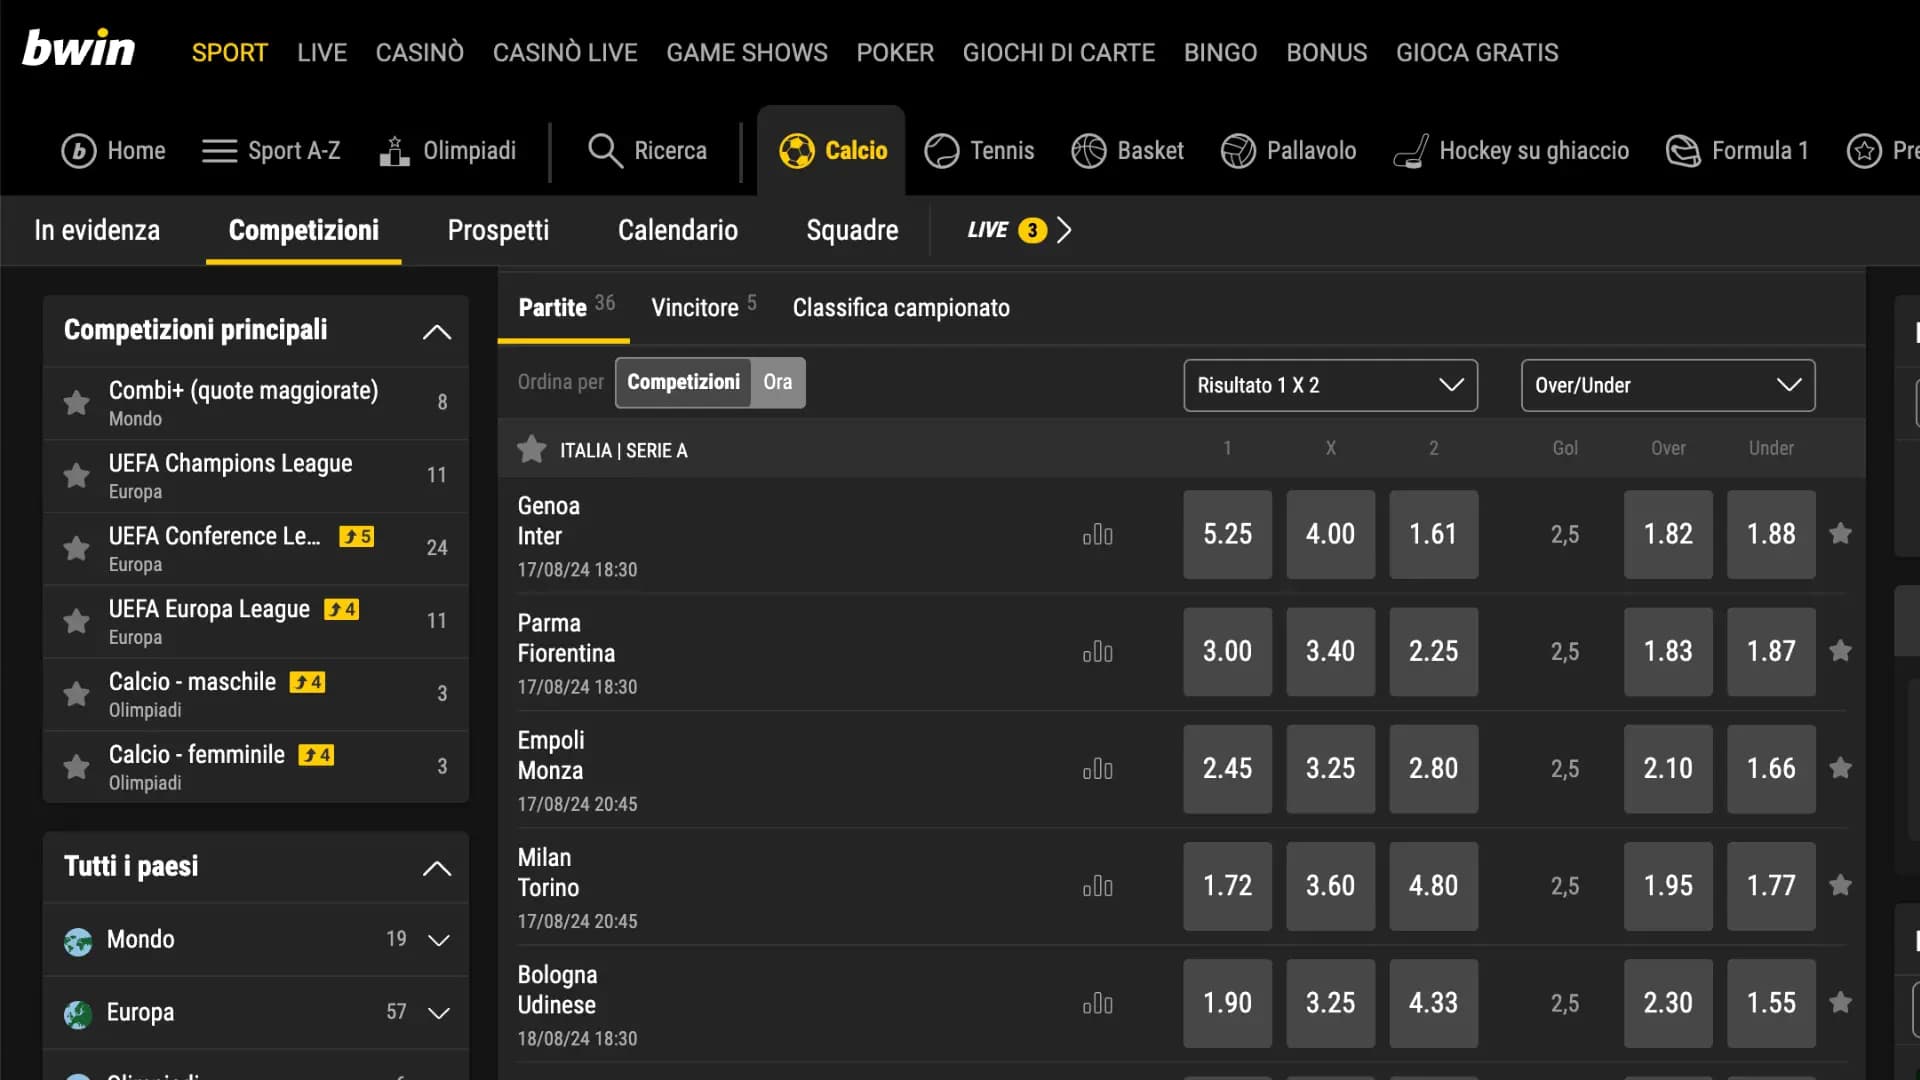Click the search/ricerca icon
This screenshot has width=1920, height=1080.
[605, 150]
